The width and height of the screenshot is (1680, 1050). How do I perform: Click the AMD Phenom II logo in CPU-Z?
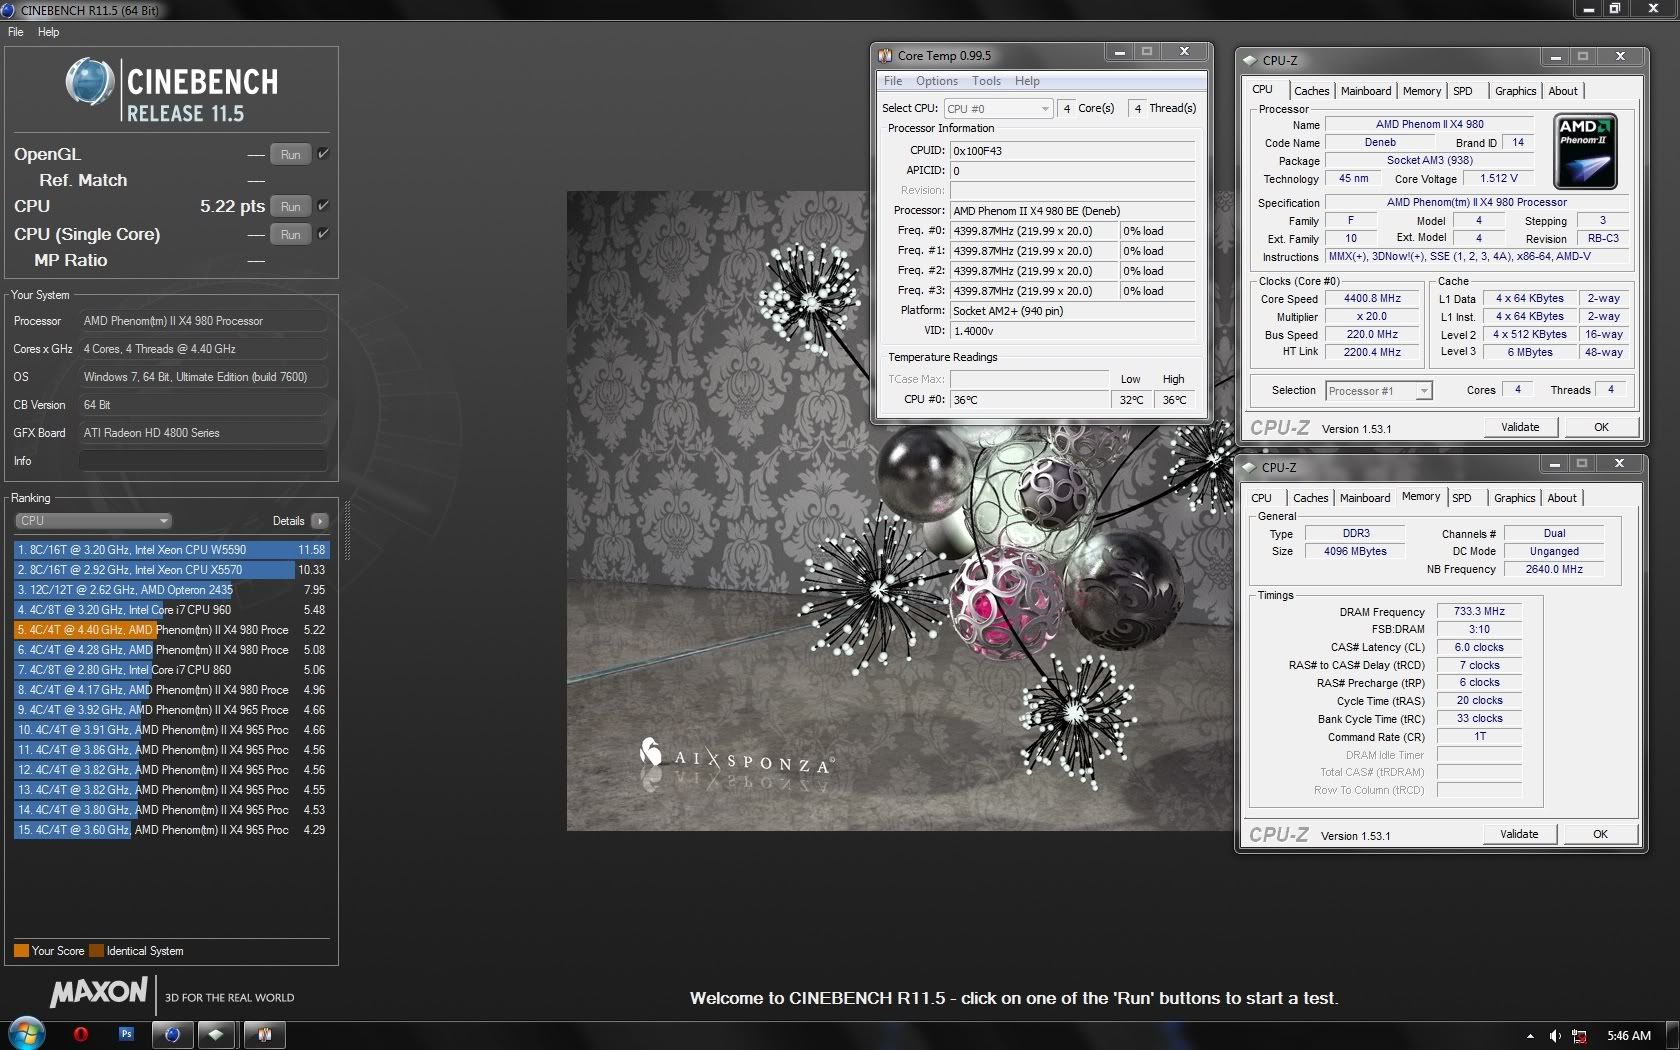[x=1586, y=152]
